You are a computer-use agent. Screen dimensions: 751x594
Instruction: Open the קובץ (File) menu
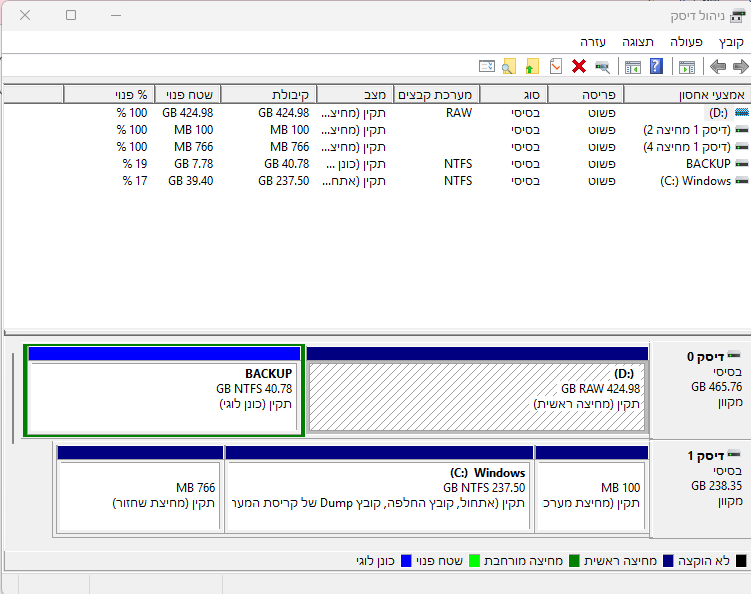coord(731,42)
